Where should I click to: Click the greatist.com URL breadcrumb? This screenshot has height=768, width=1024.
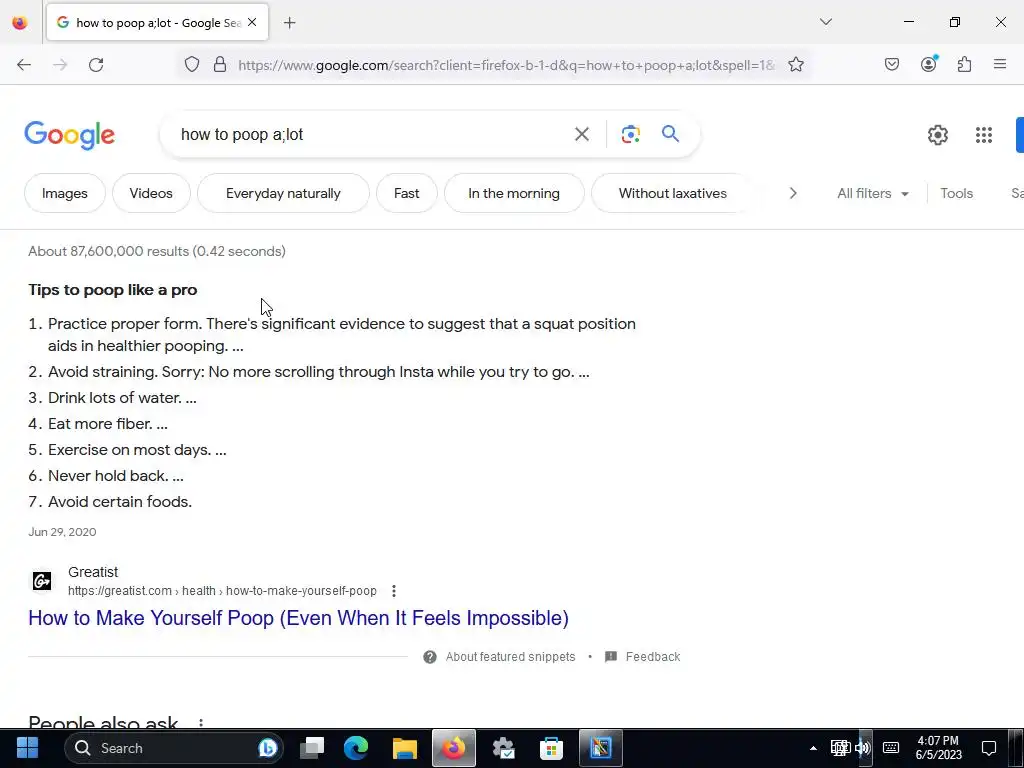click(222, 591)
